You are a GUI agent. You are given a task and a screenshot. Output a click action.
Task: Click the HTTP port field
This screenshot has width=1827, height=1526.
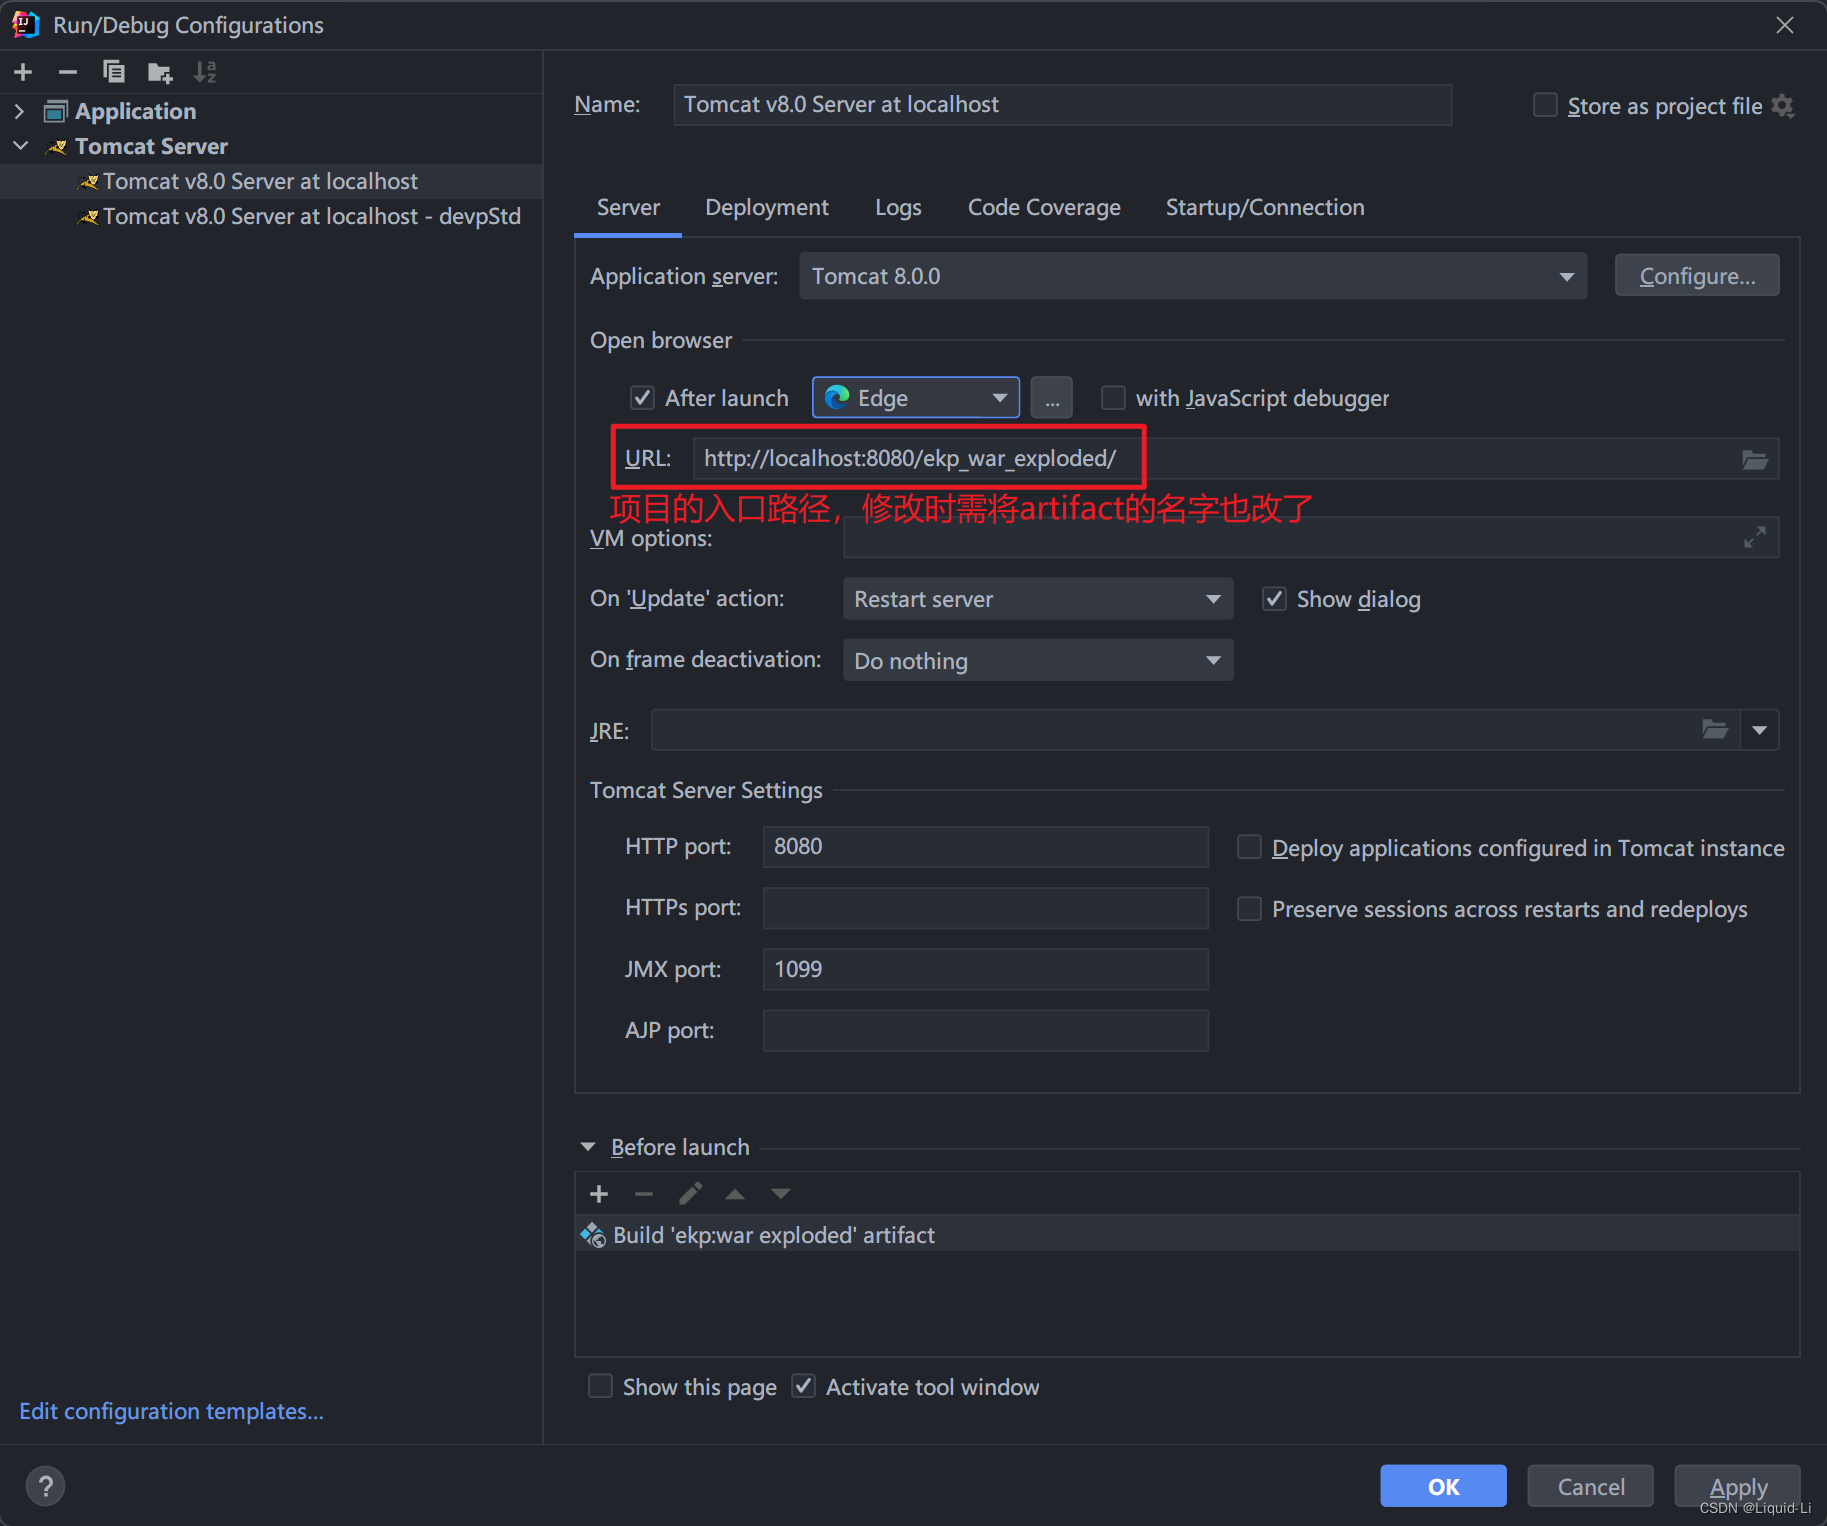[985, 847]
